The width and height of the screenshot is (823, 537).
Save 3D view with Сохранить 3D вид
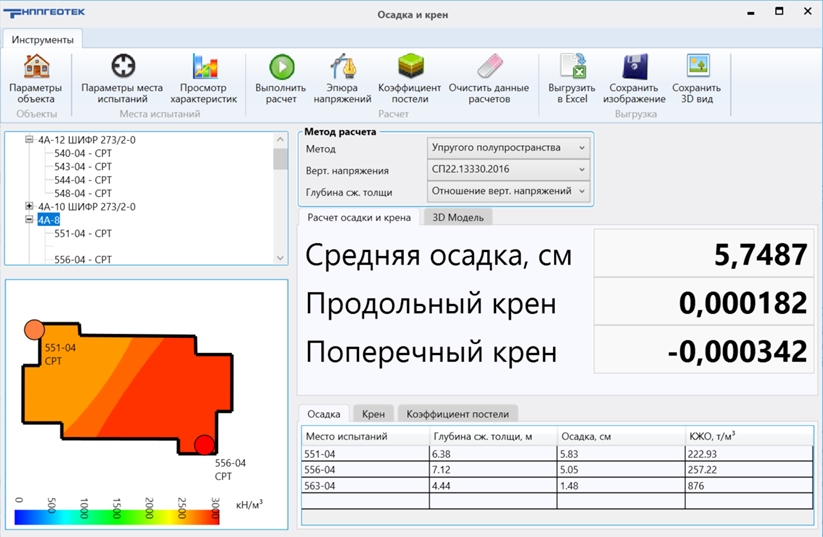[x=696, y=68]
